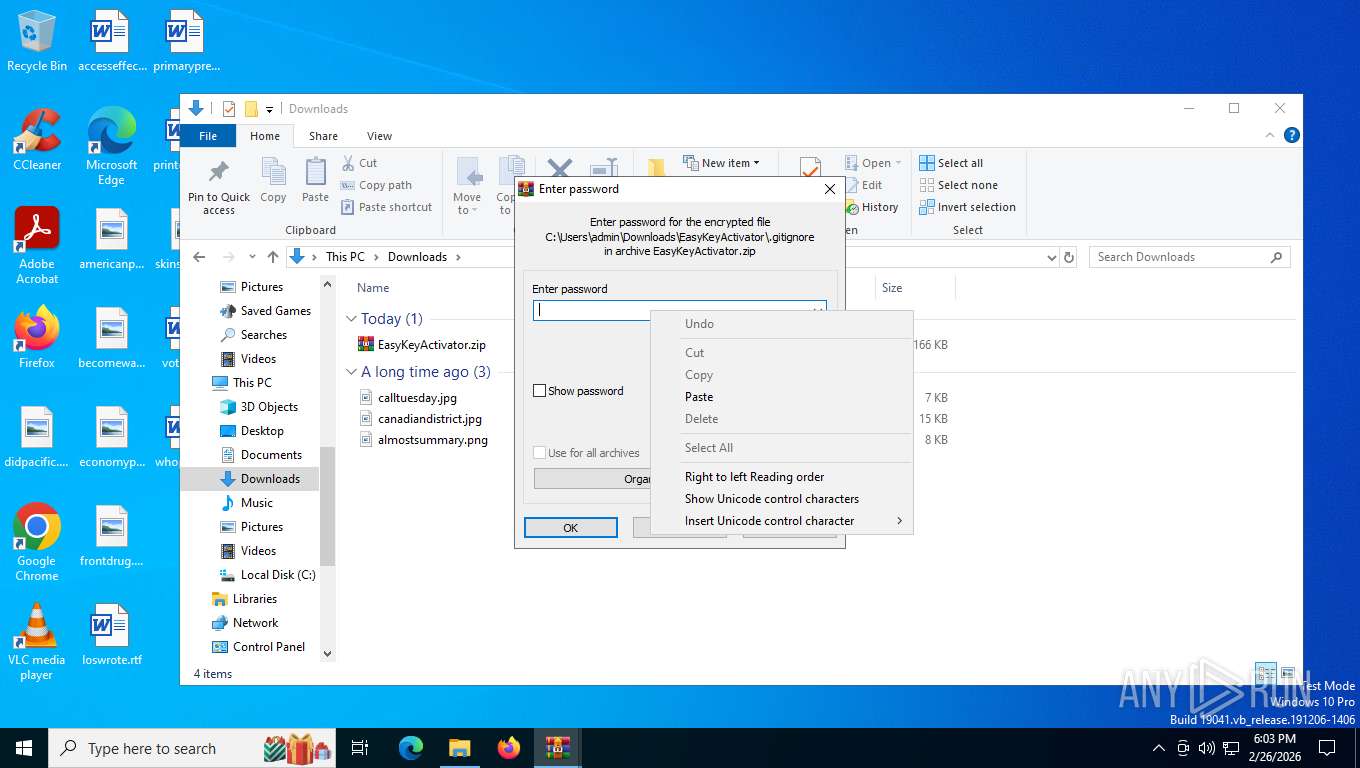1360x768 pixels.
Task: Toggle the Show password checkbox
Action: [x=540, y=391]
